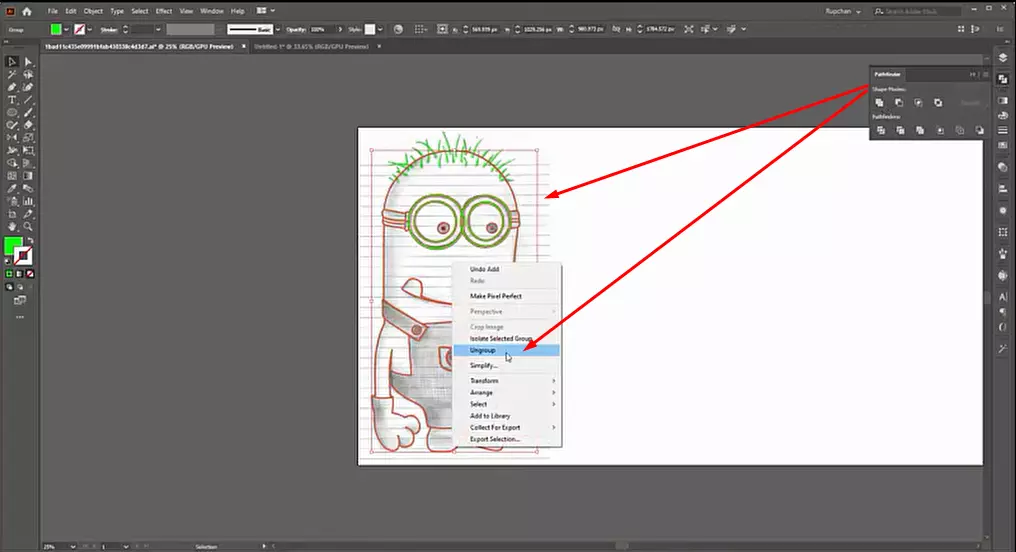1016x552 pixels.
Task: Swap fill and stroke colors
Action: tap(30, 240)
